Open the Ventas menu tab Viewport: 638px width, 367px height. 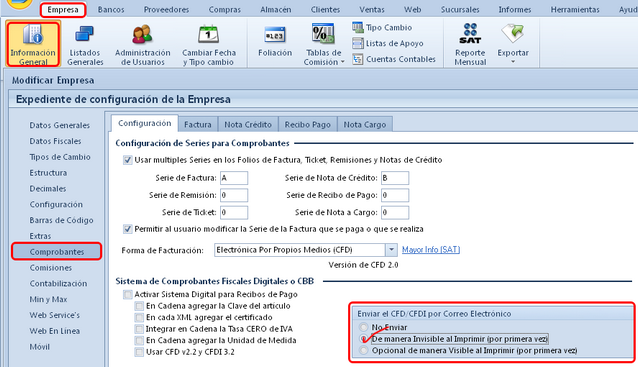(371, 9)
